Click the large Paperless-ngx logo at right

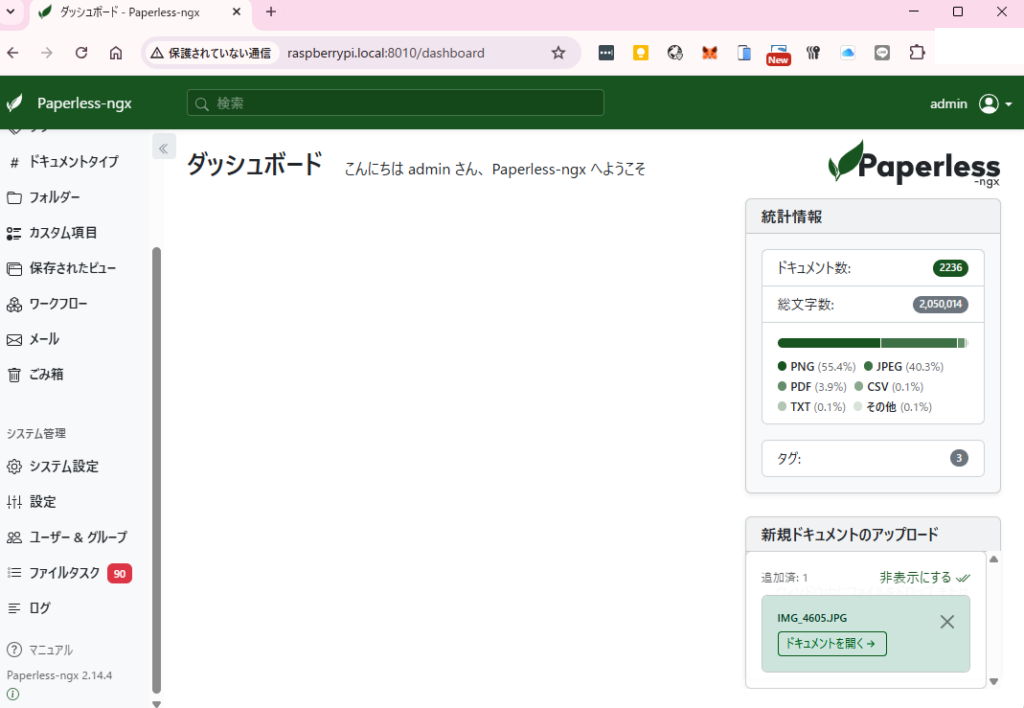(x=914, y=163)
